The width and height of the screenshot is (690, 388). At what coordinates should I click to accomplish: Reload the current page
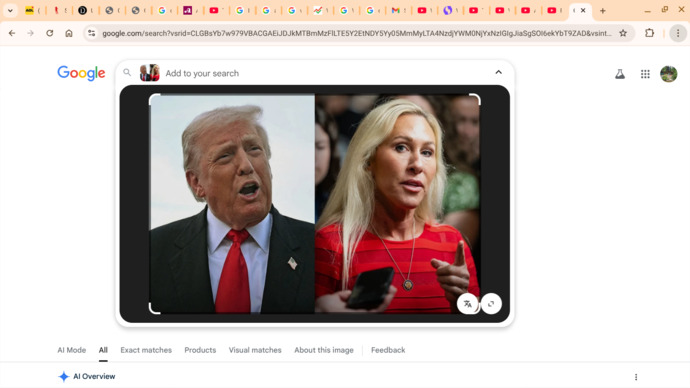pos(50,33)
